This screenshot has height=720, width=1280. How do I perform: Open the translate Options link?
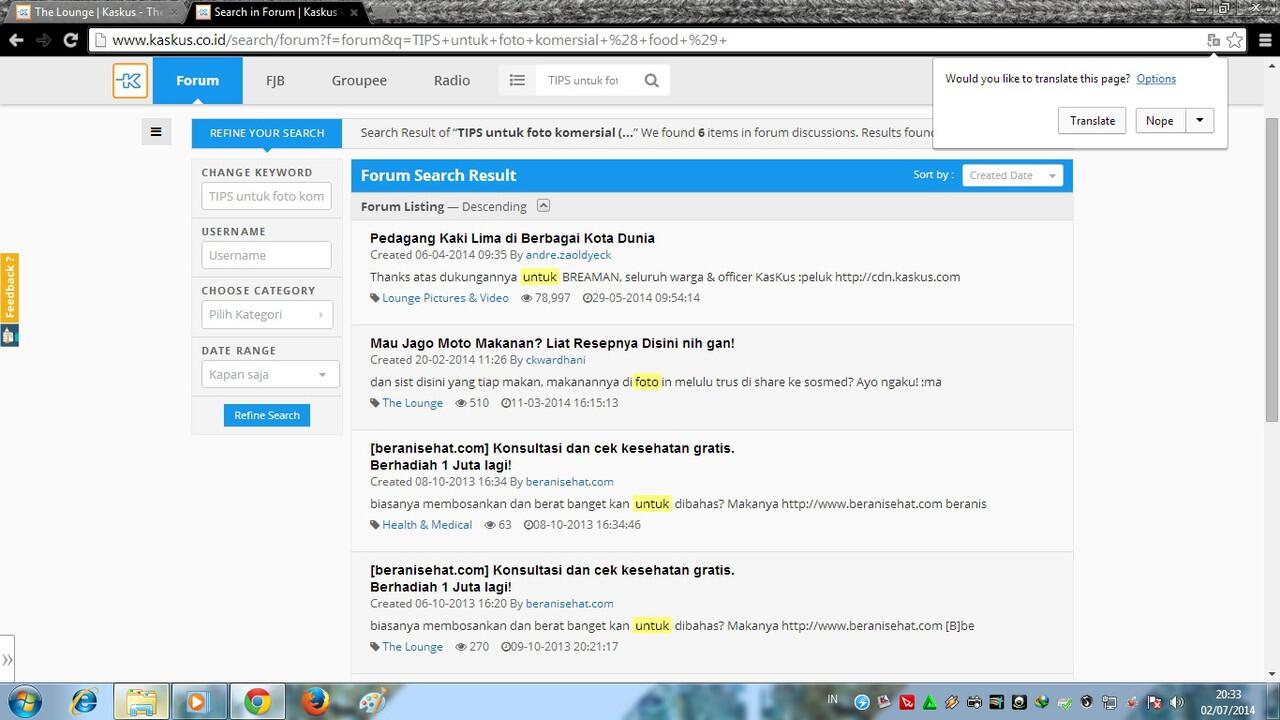coord(1156,78)
